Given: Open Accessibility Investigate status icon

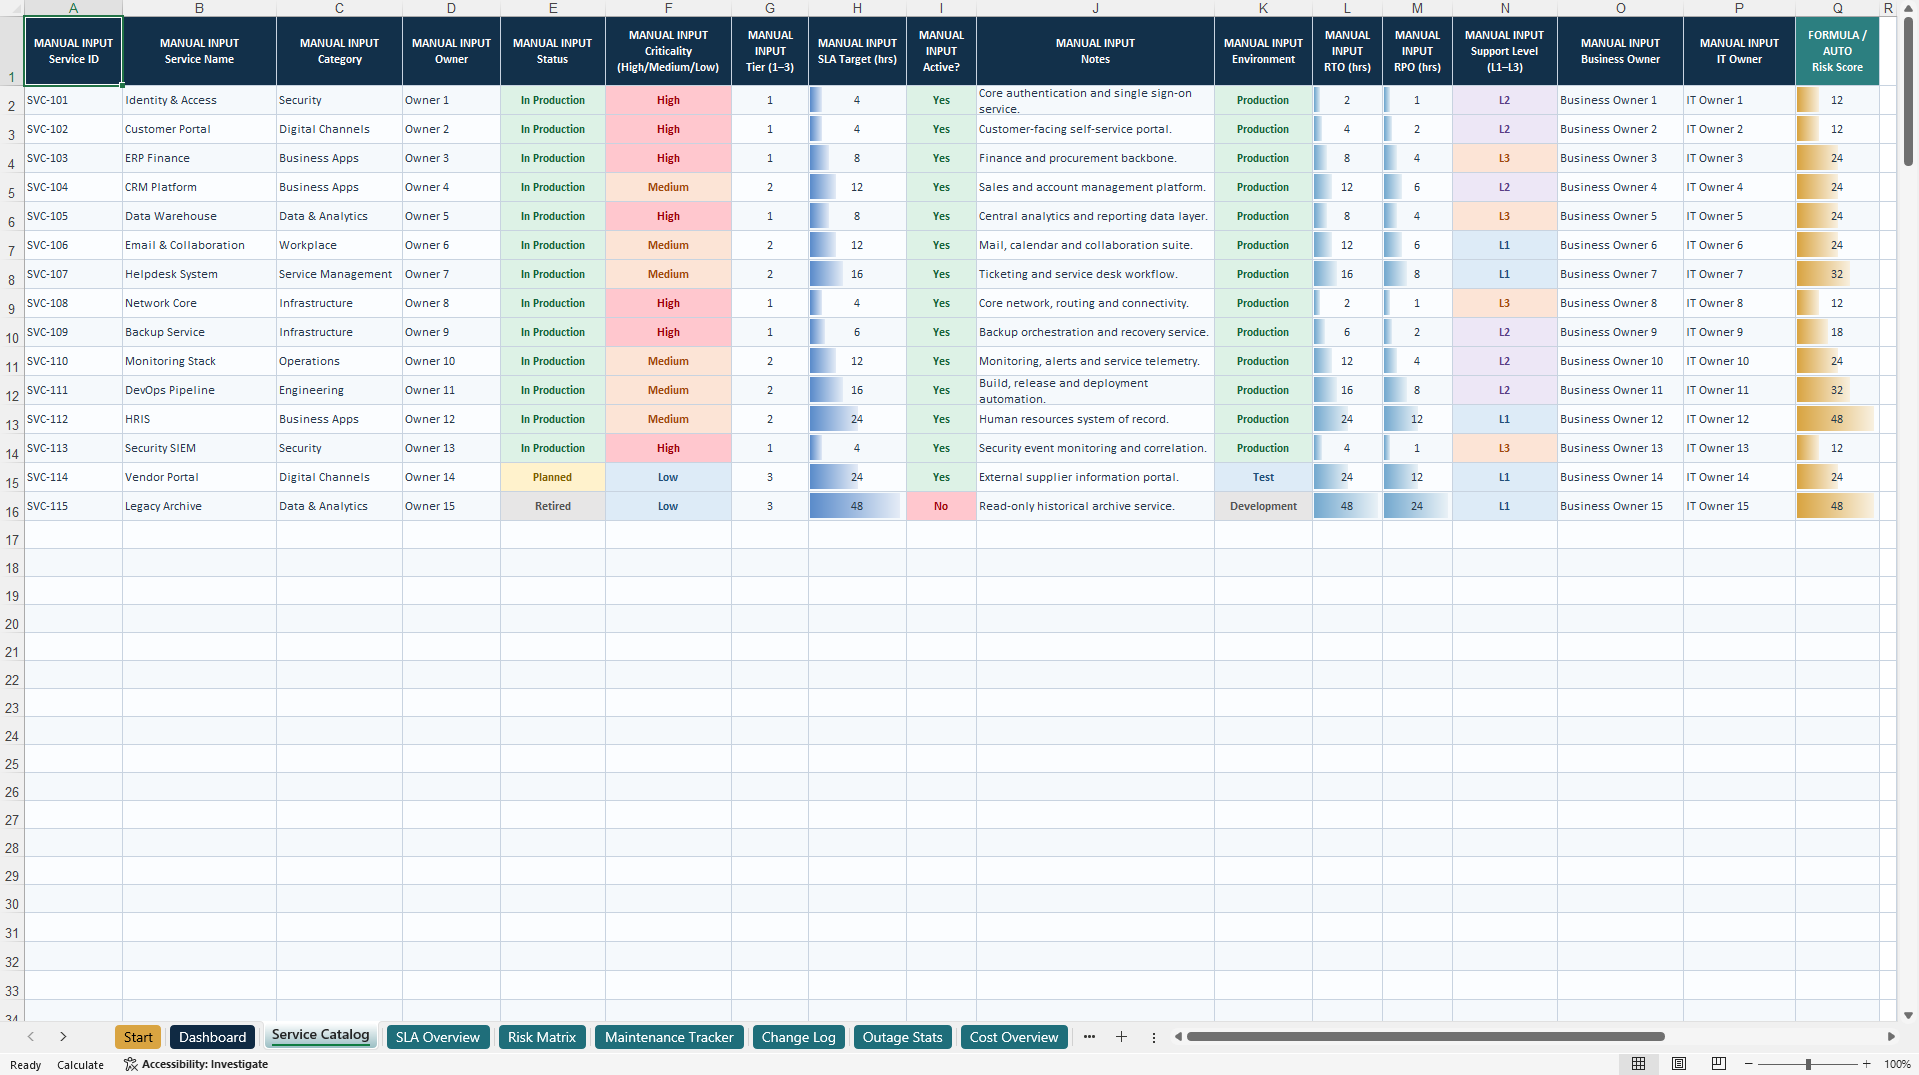Looking at the screenshot, I should click(196, 1064).
